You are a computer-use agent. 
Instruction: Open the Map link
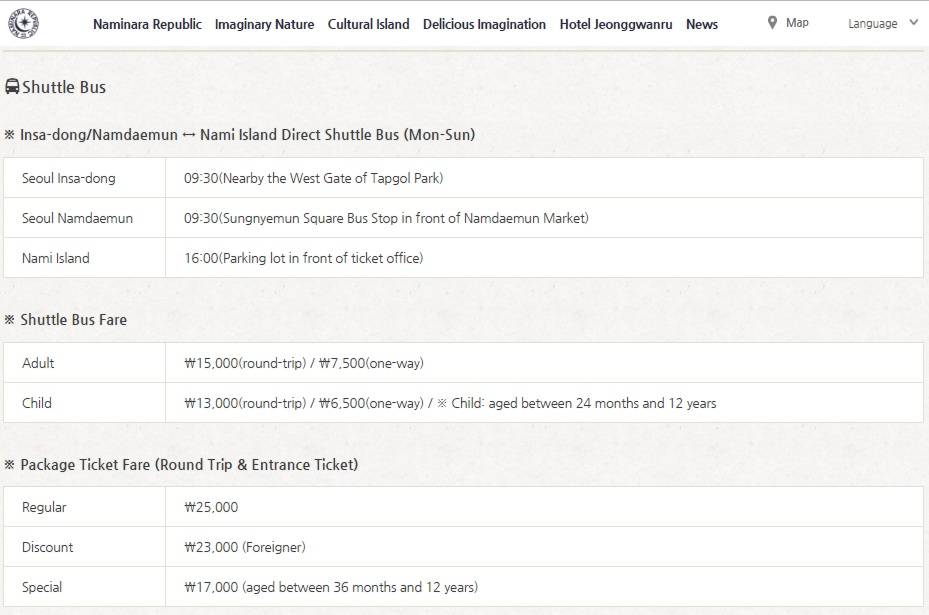coord(797,23)
